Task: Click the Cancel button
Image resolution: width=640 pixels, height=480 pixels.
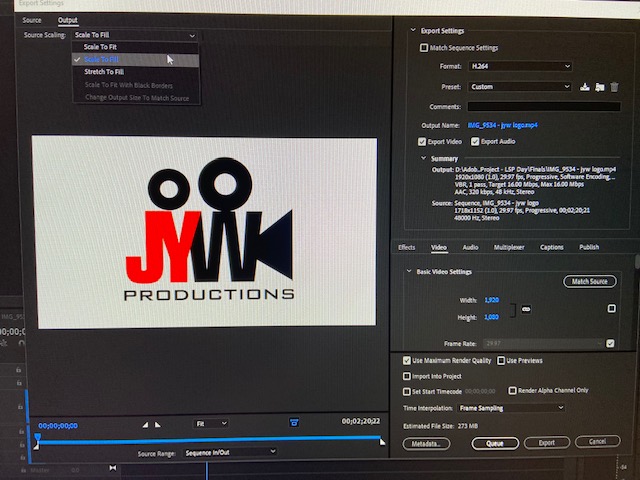Action: [x=598, y=441]
